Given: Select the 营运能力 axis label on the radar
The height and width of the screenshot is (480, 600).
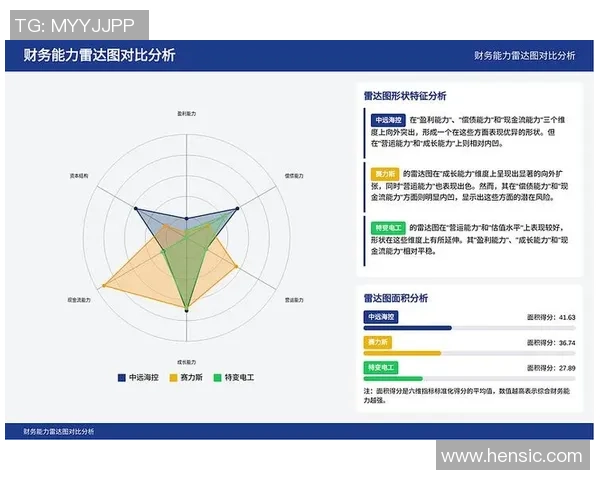Looking at the screenshot, I should pos(294,300).
